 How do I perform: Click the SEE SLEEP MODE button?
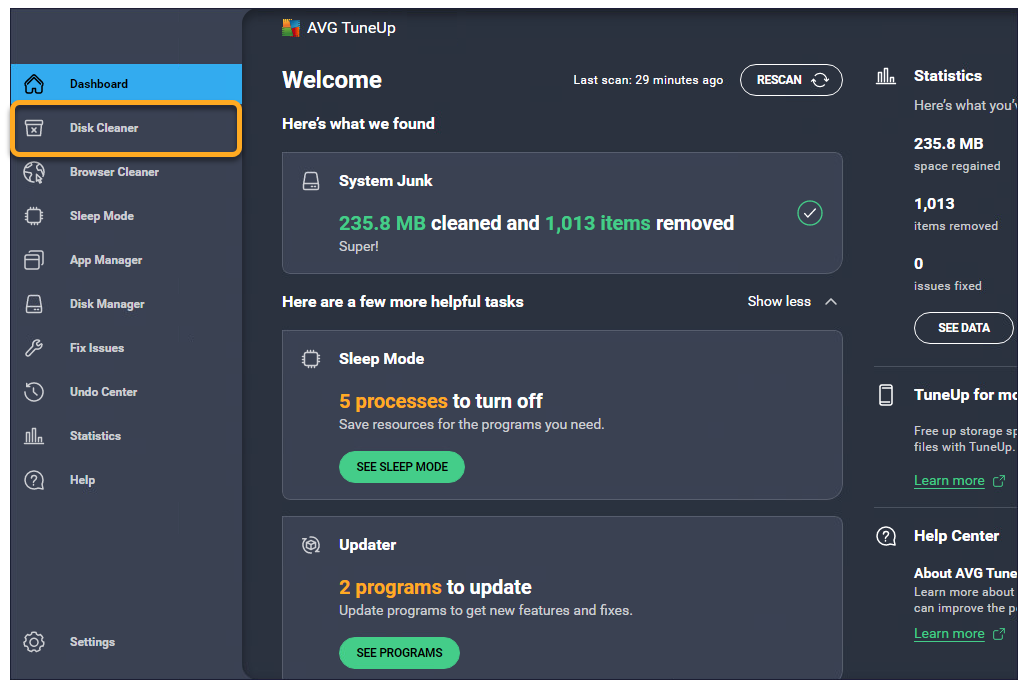pos(402,467)
